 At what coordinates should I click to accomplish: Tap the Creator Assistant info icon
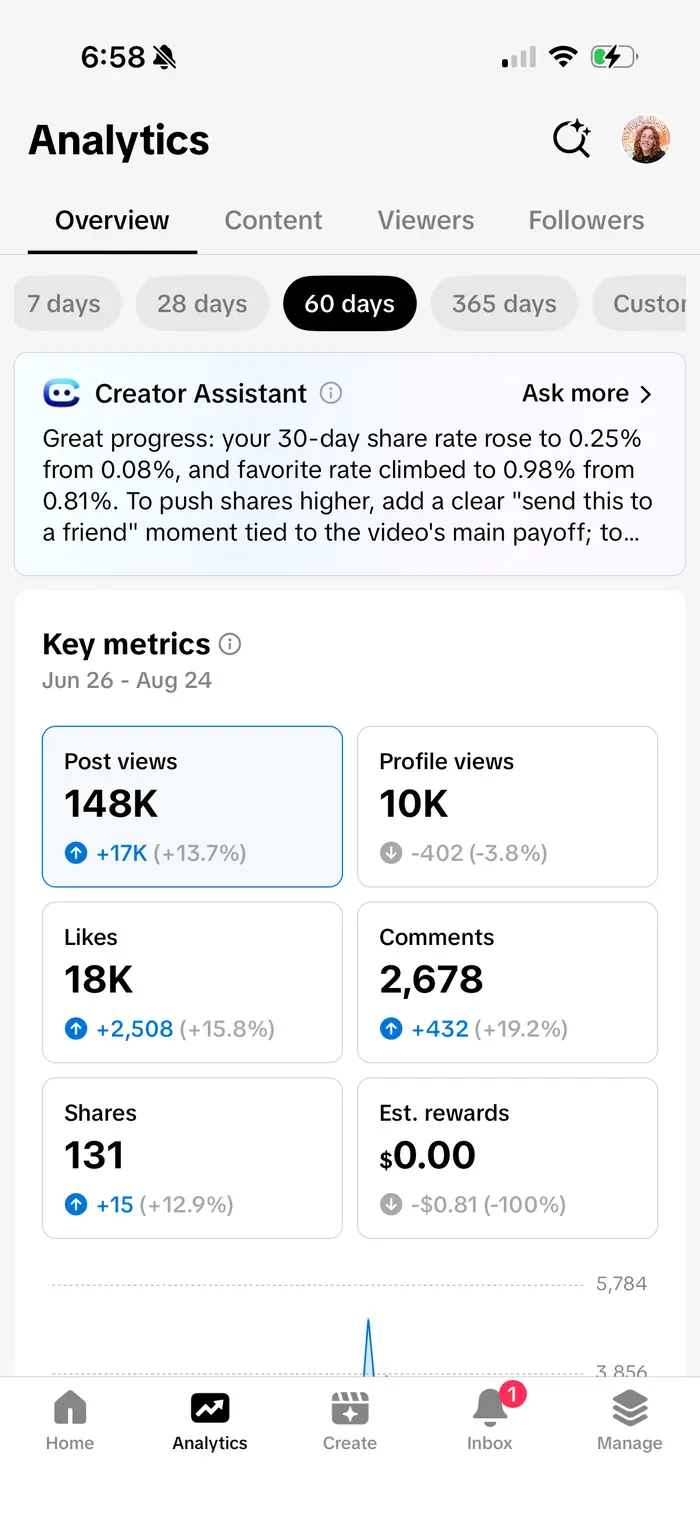tap(330, 393)
